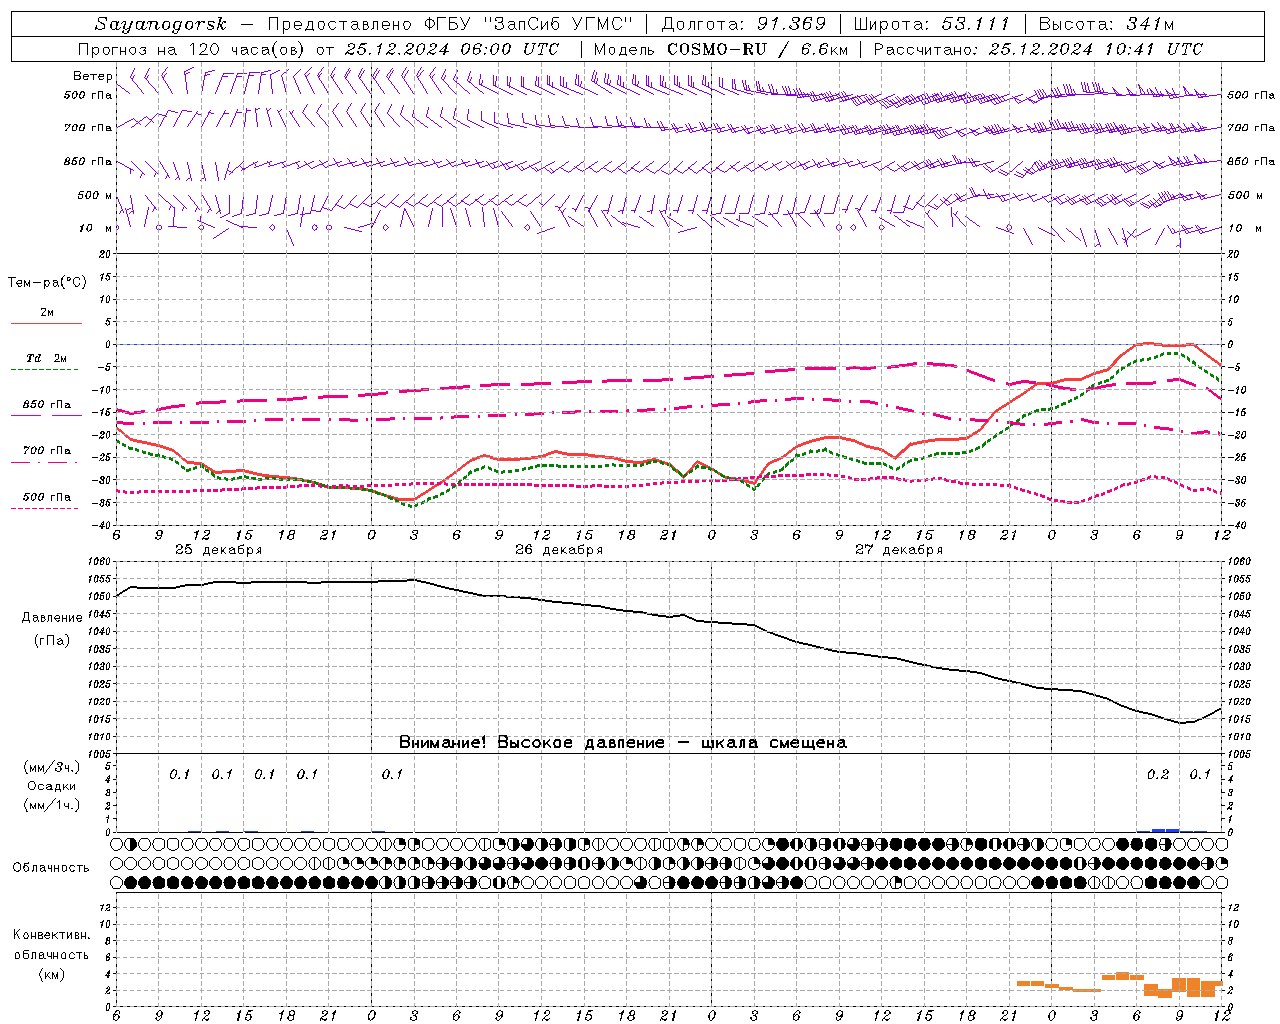Viewport: 1280px width, 1024px height.
Task: Click the '0.2' precipitation amount value
Action: (1158, 775)
